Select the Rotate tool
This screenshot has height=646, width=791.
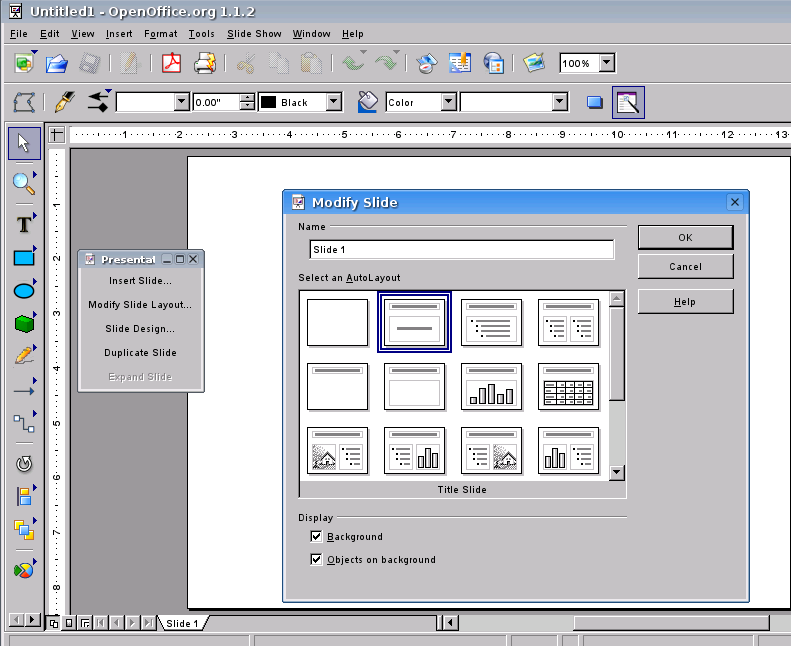coord(24,463)
